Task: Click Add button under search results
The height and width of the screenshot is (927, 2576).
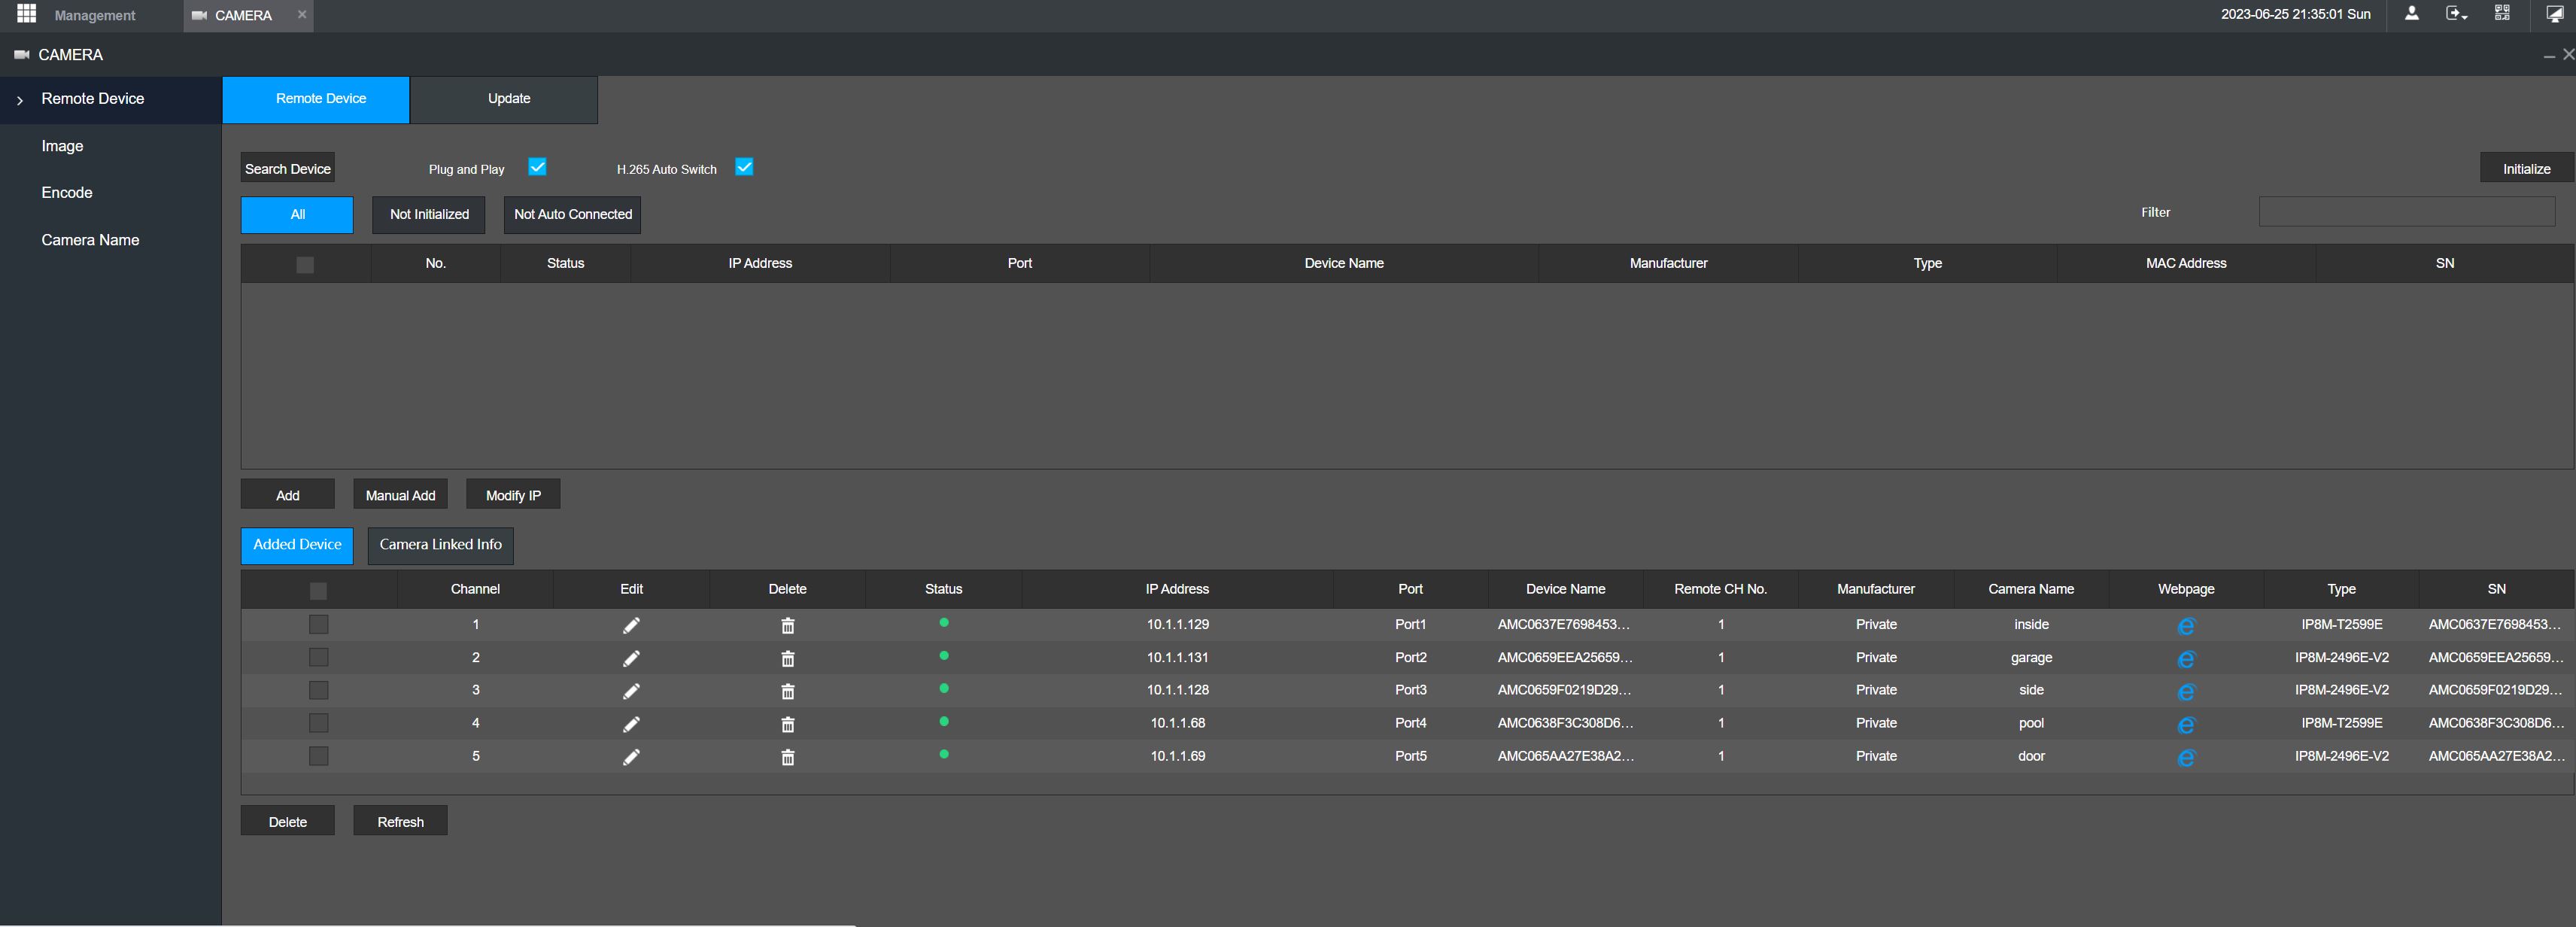Action: 288,495
